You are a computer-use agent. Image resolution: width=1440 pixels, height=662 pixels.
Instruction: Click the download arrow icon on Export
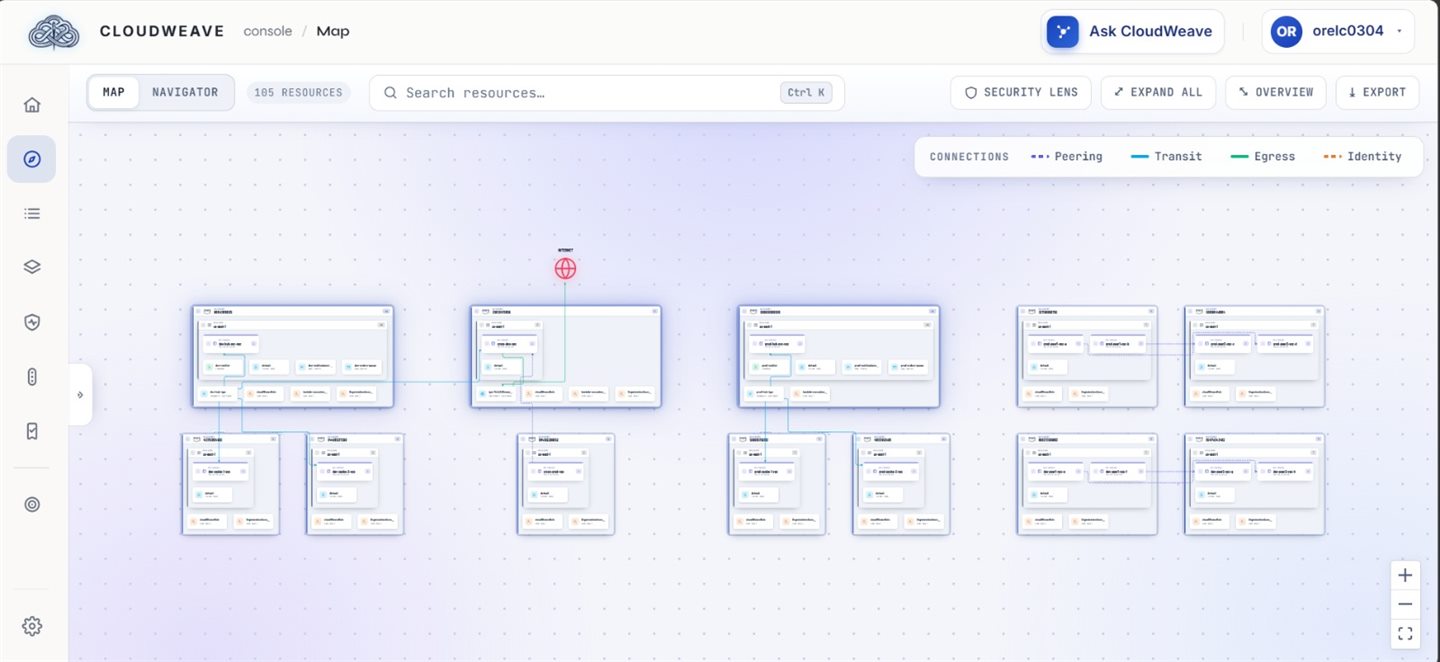point(1352,92)
